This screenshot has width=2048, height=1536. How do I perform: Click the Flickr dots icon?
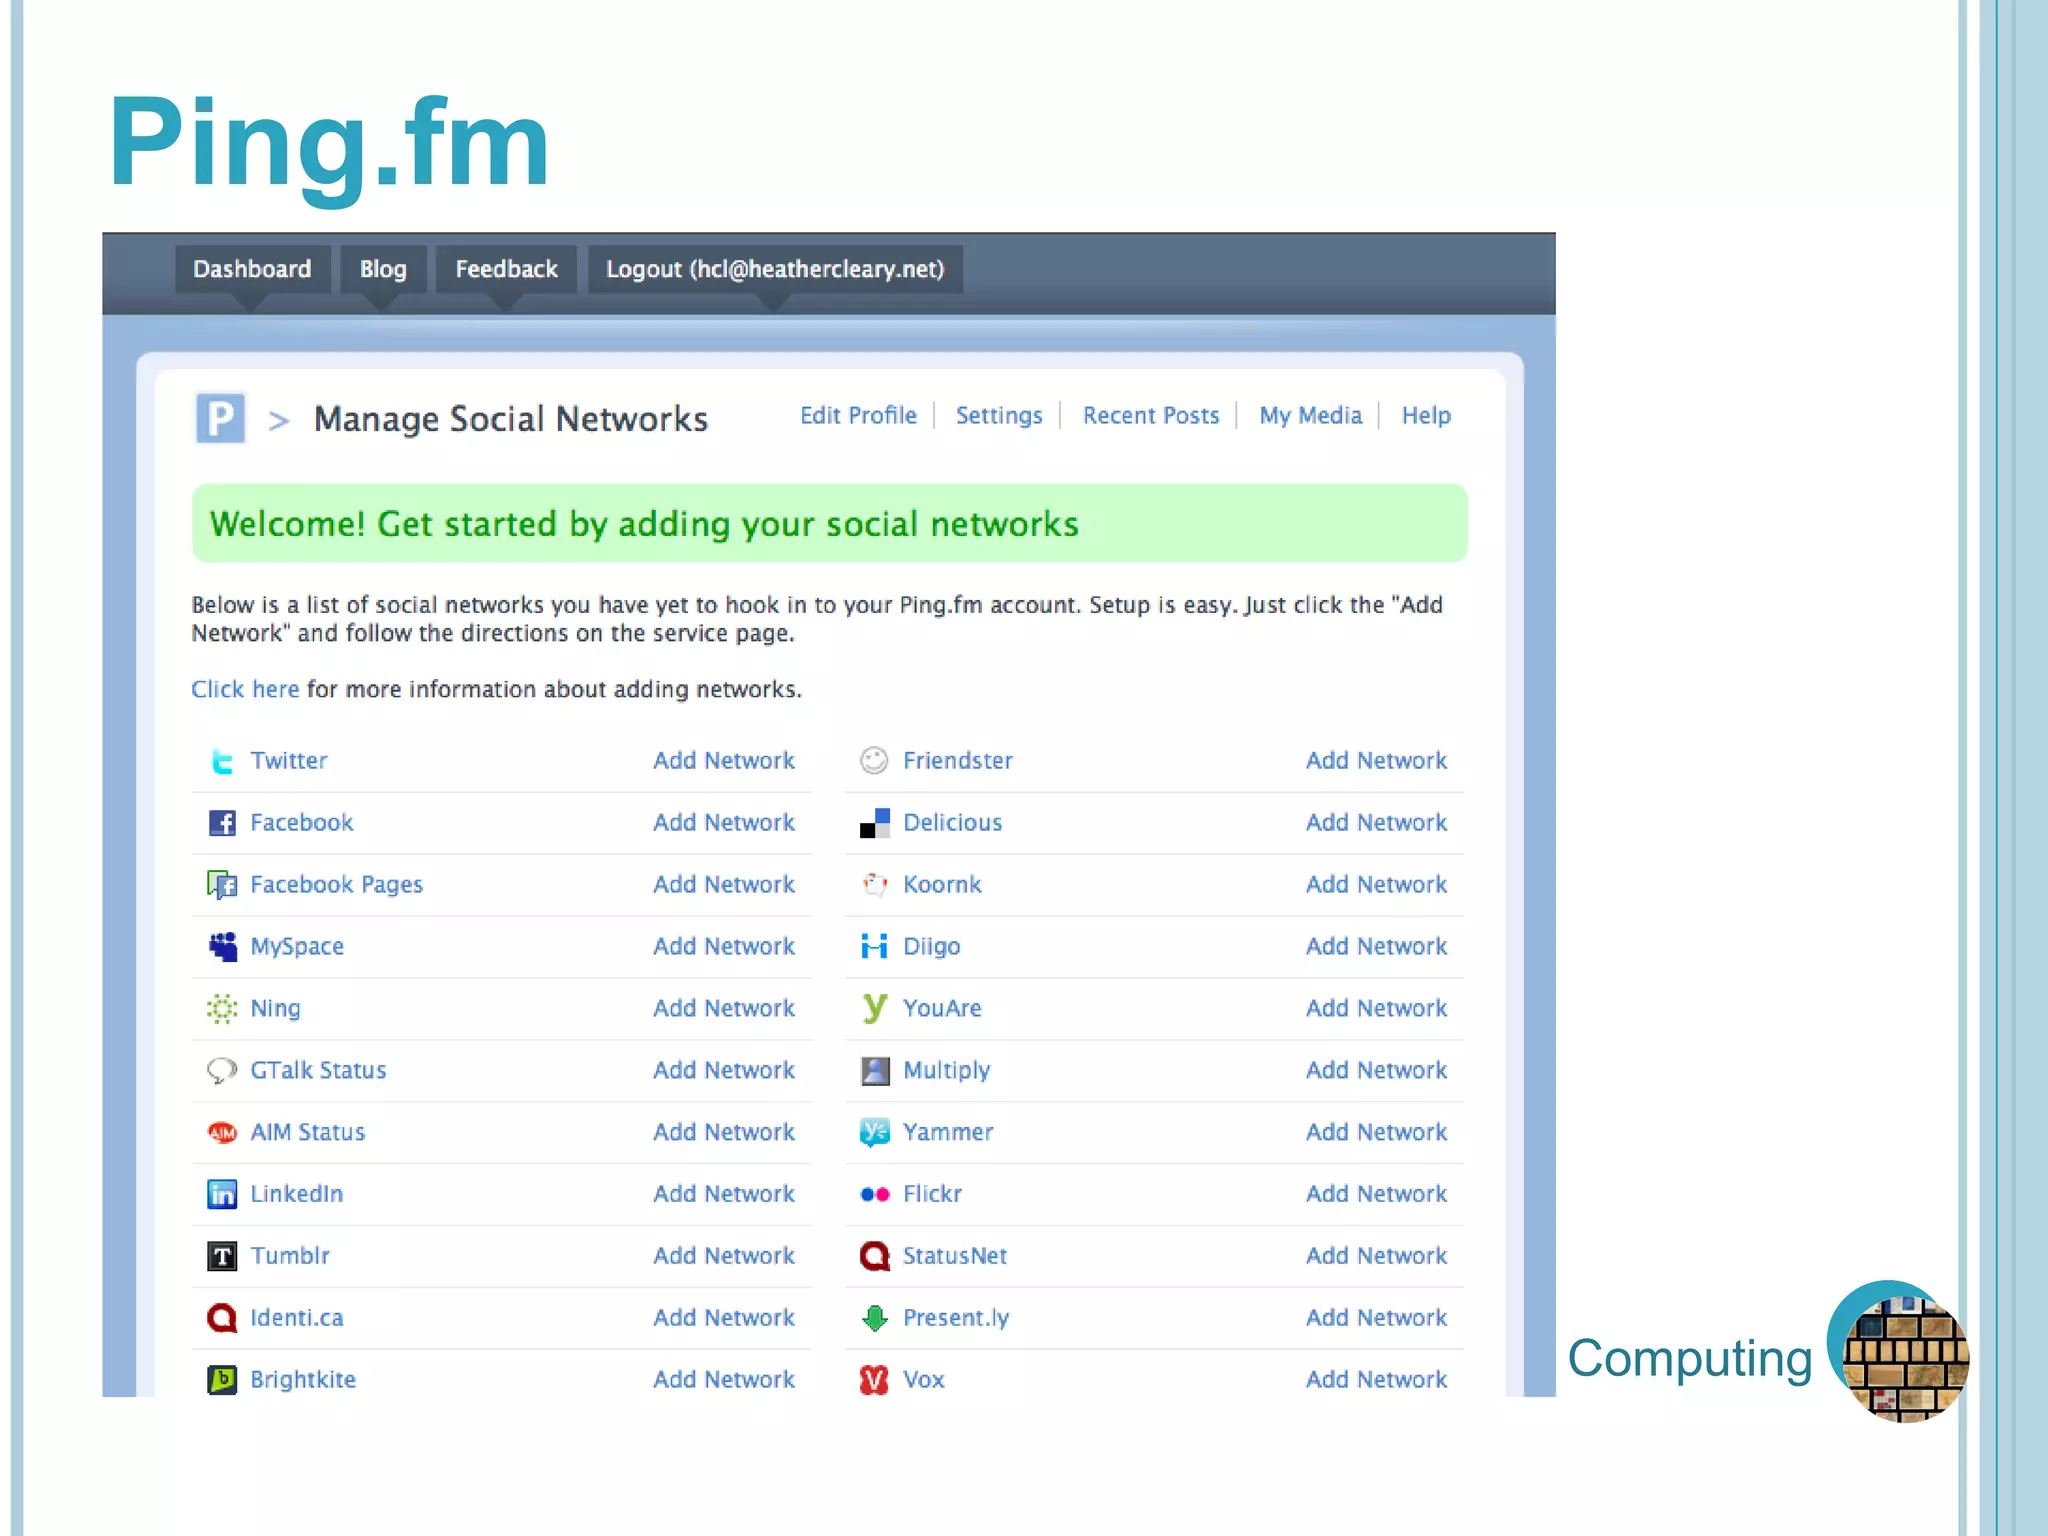click(x=874, y=1194)
